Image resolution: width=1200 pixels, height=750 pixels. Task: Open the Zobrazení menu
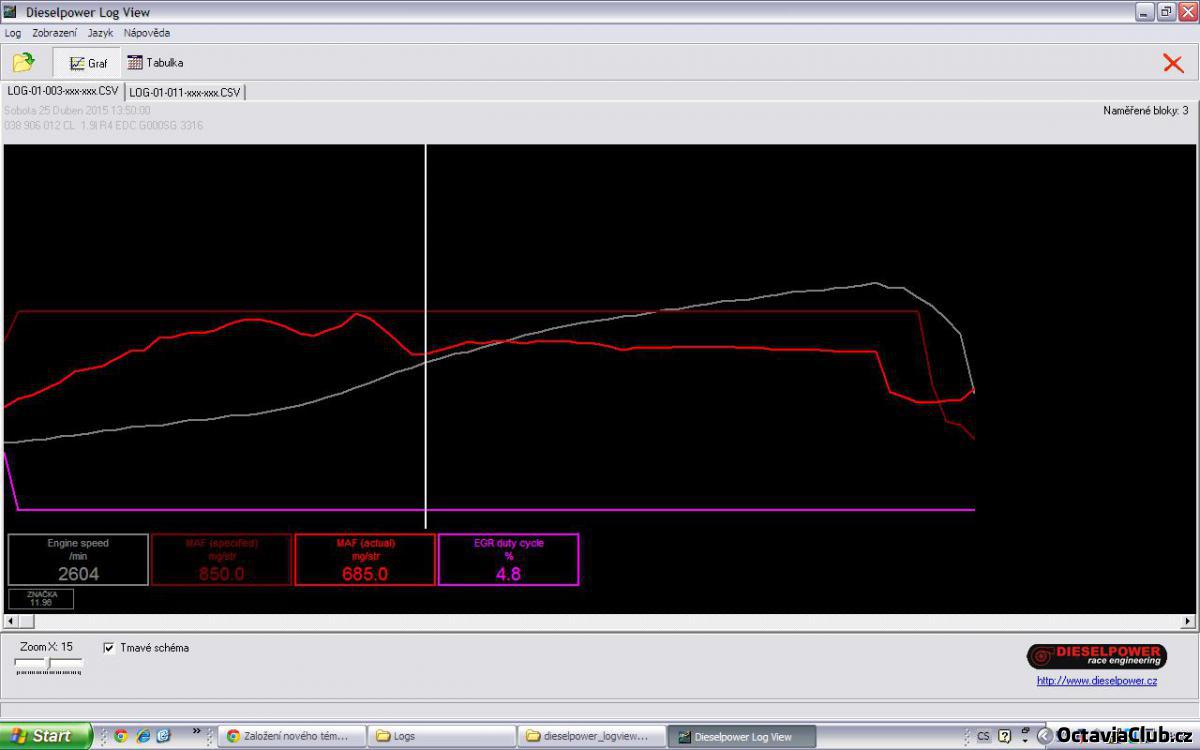pos(54,33)
